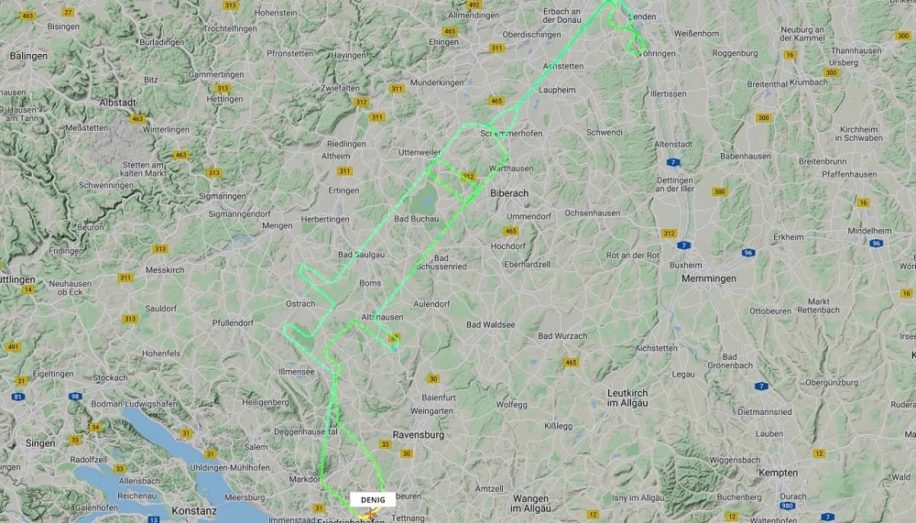This screenshot has height=523, width=916.
Task: Click the A7 highway shield near Memmingen
Action: click(684, 245)
